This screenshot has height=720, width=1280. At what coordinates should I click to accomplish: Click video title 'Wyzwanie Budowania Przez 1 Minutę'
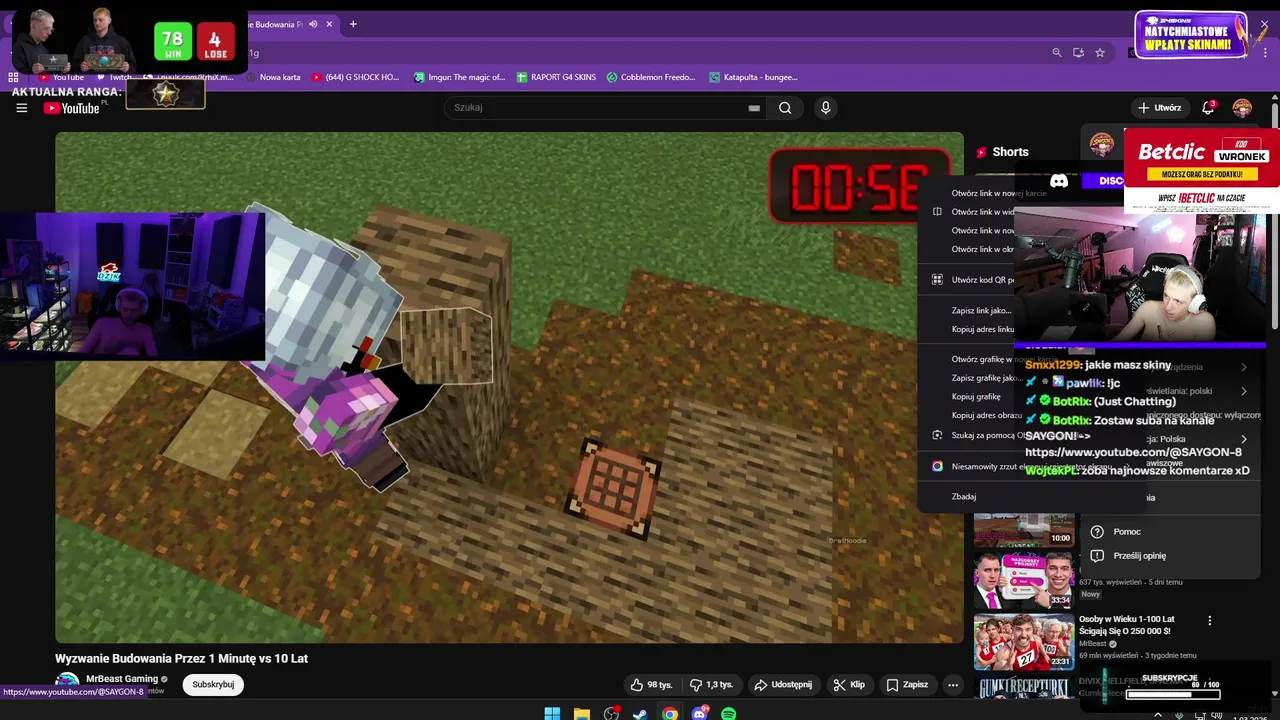[x=181, y=658]
